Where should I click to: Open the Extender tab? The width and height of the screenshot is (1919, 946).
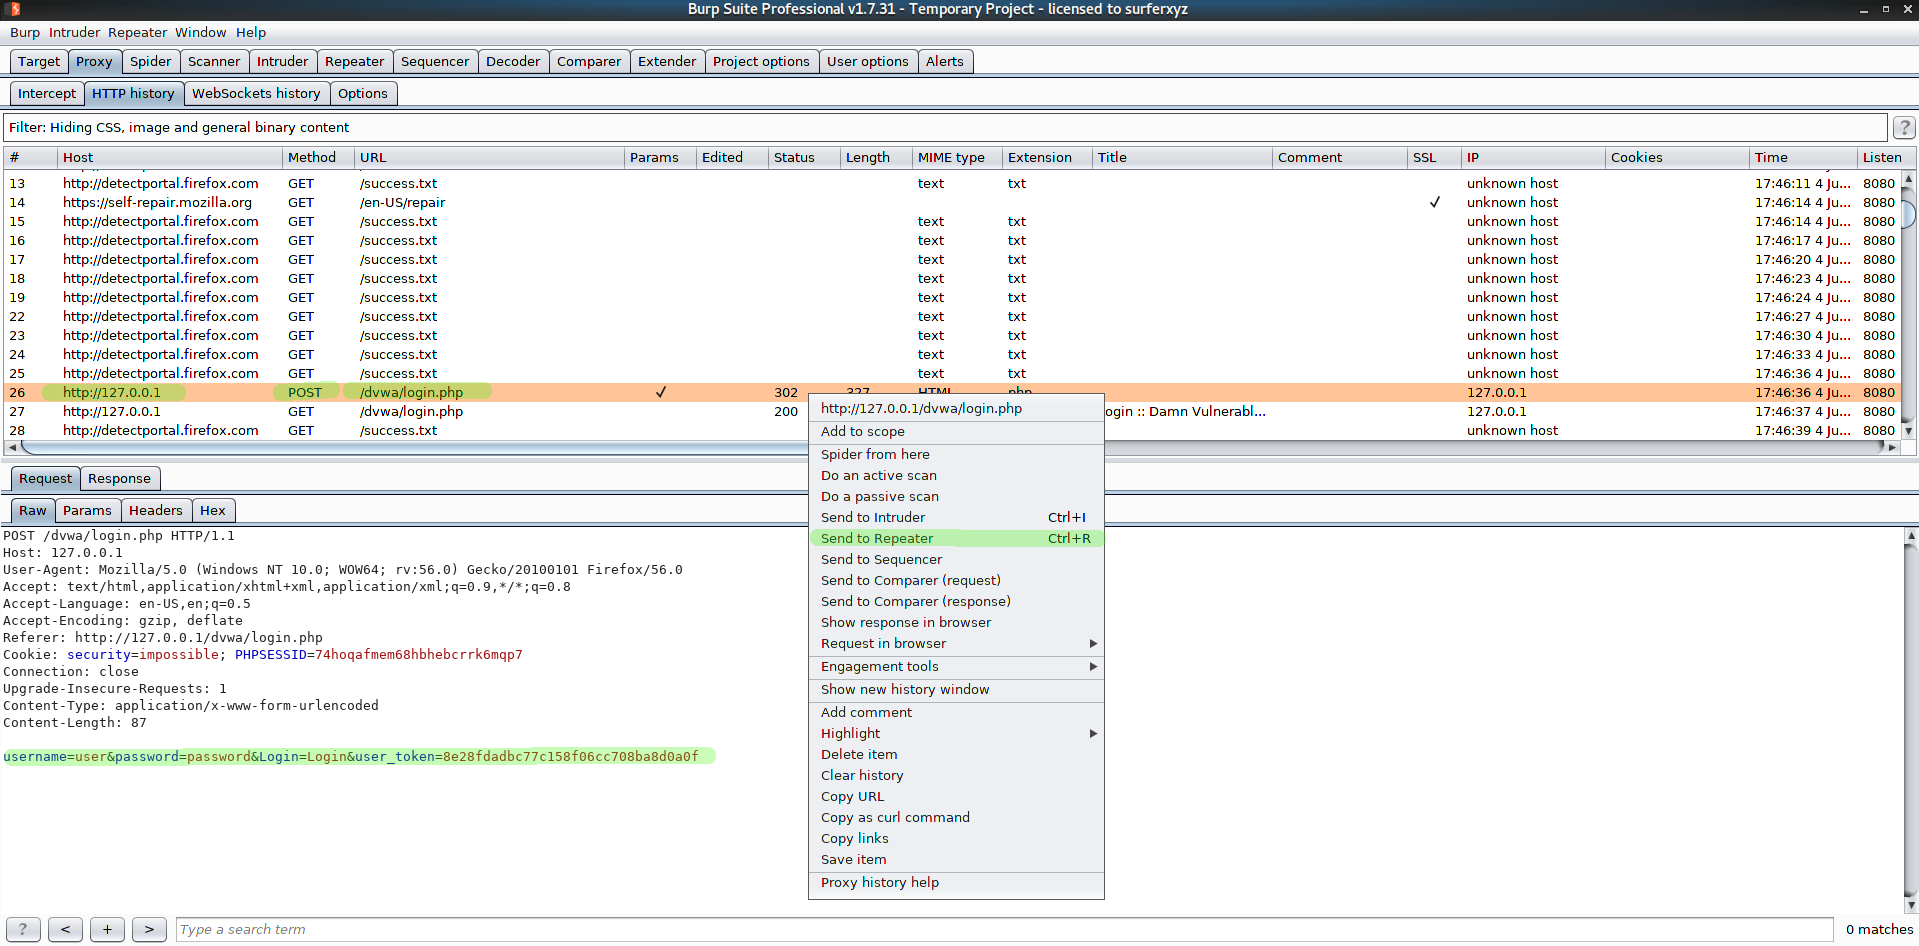click(667, 61)
